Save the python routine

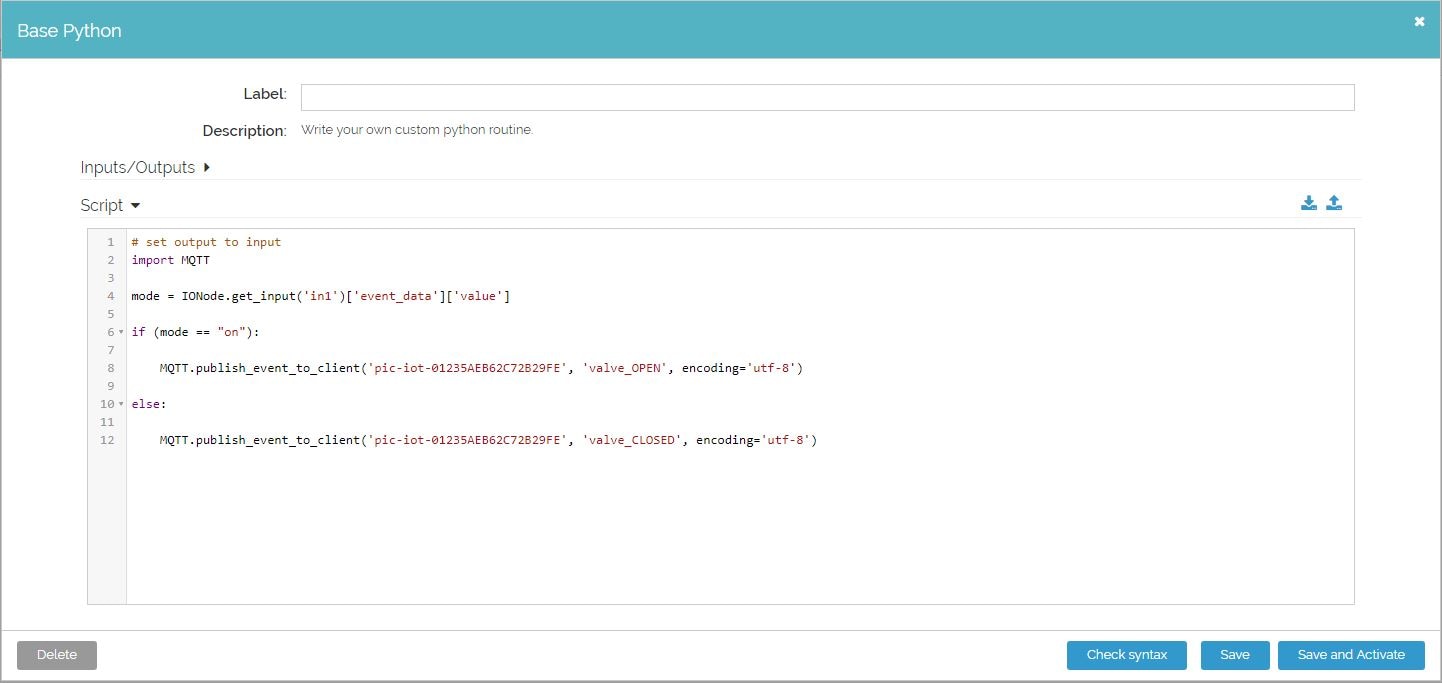coord(1234,655)
